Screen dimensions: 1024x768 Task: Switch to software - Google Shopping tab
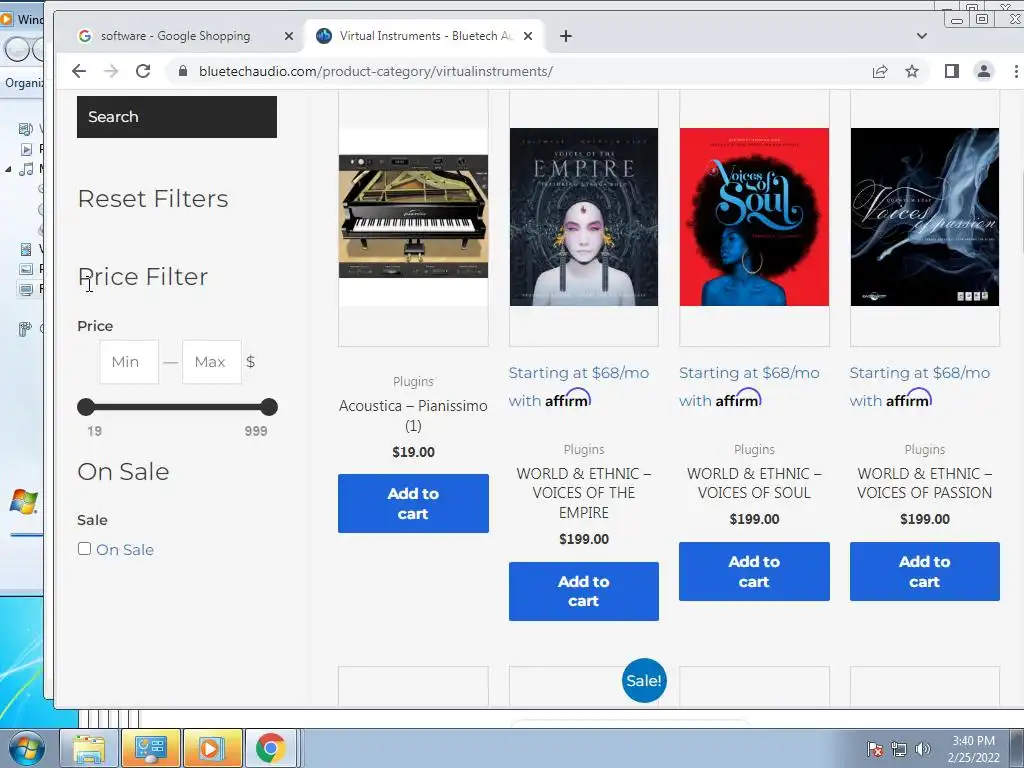click(175, 36)
